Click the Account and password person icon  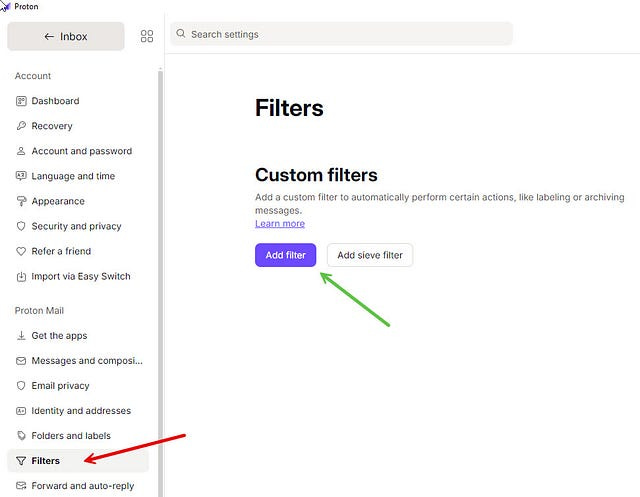(x=21, y=151)
